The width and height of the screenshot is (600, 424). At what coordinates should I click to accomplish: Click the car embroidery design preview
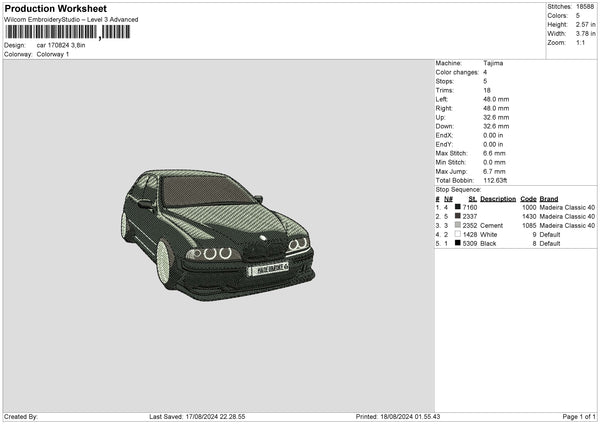[x=218, y=235]
